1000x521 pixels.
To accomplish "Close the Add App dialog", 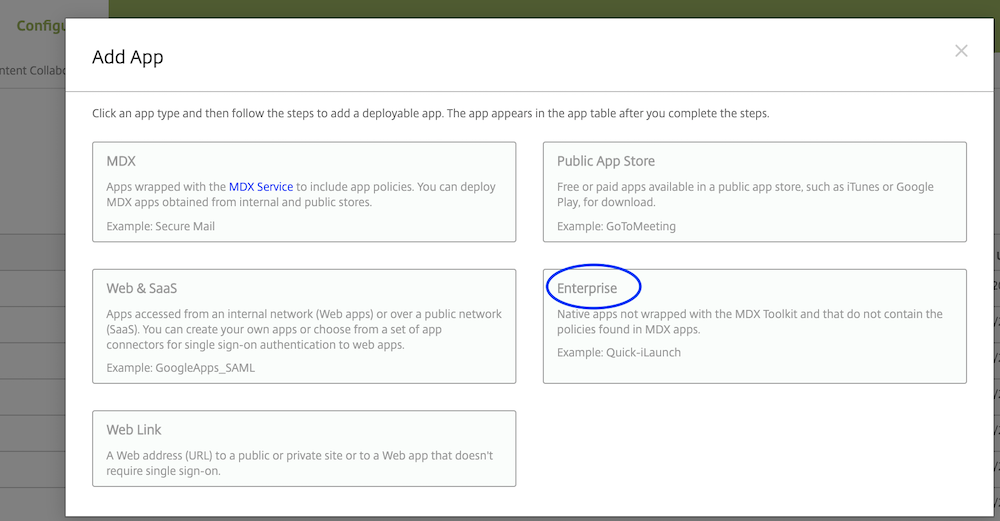I will [961, 51].
